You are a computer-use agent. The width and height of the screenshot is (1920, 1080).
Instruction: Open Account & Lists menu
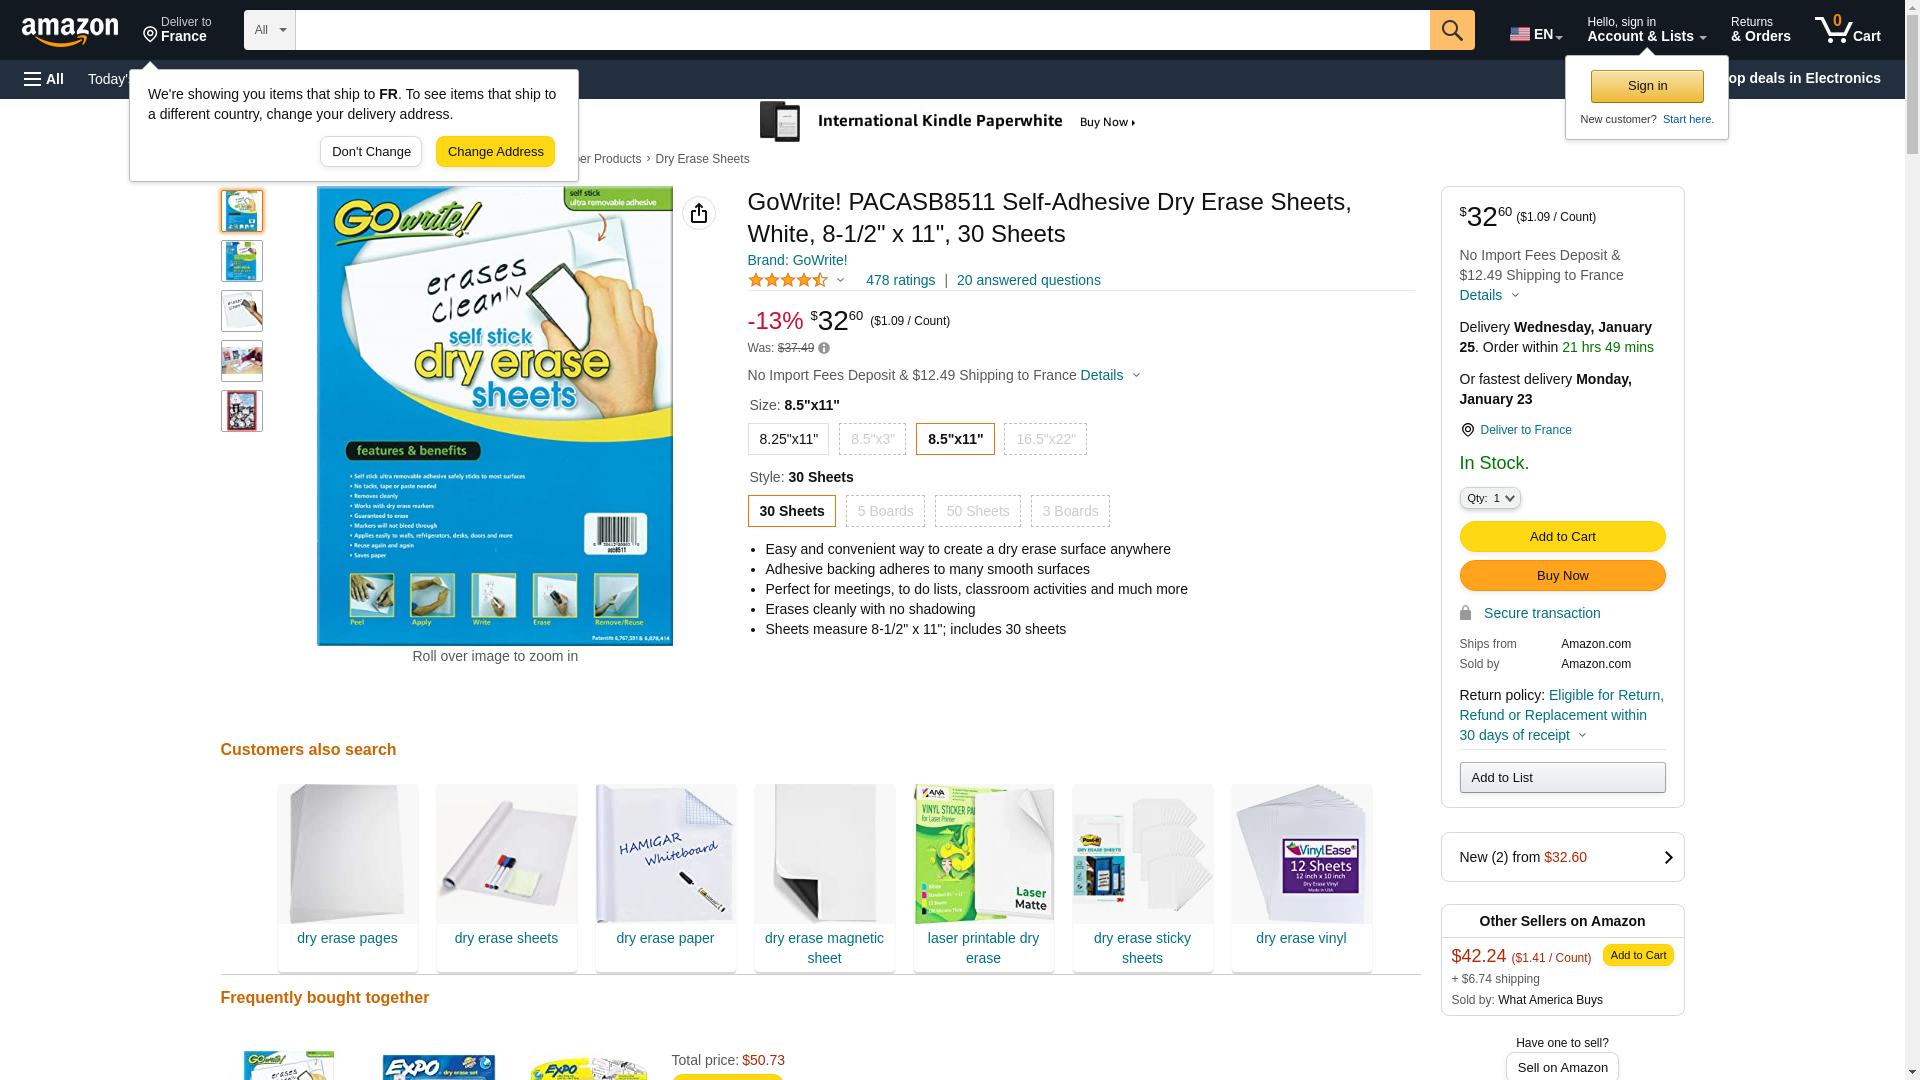[x=1646, y=30]
